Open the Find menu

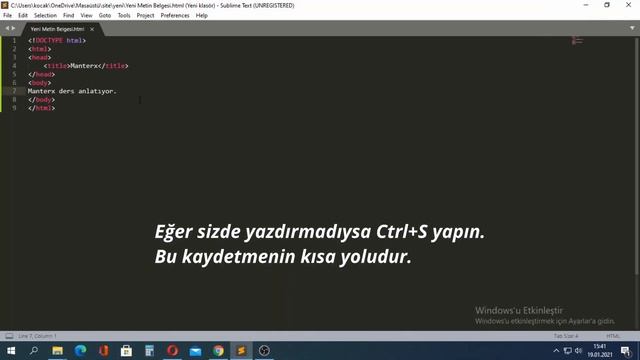coord(69,16)
